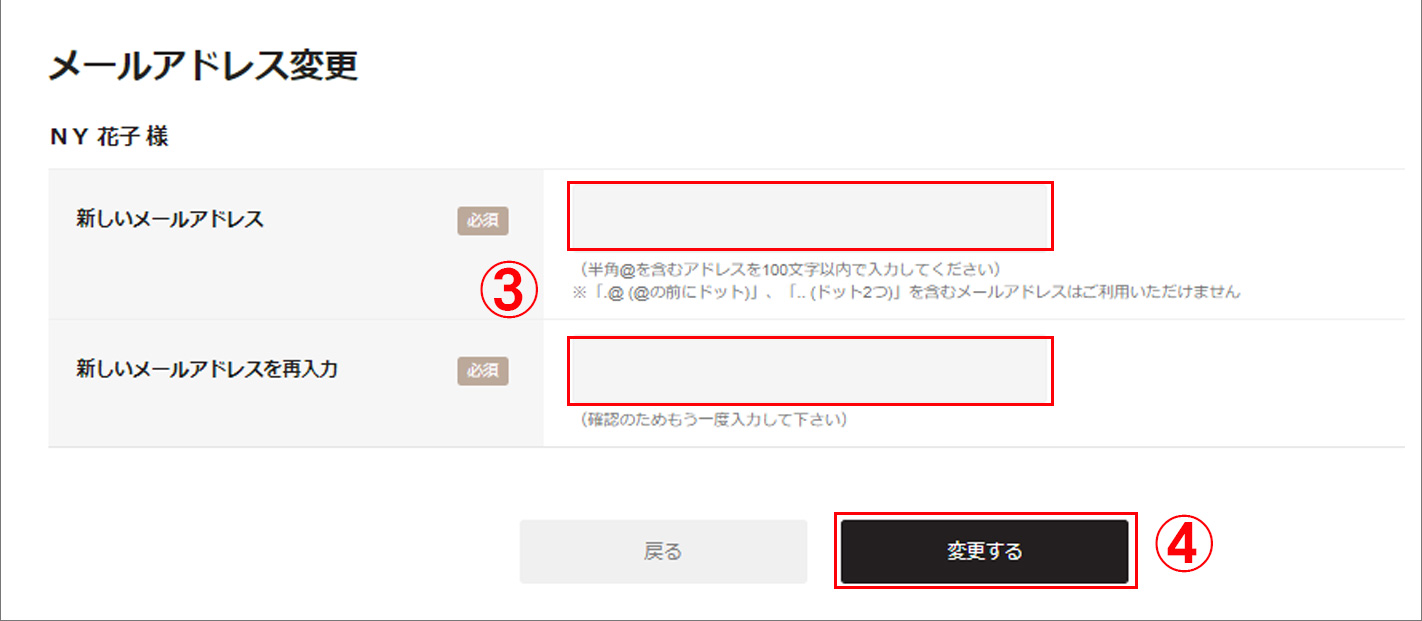1422x621 pixels.
Task: Select the メールアドレス変更 page heading
Action: tap(203, 67)
